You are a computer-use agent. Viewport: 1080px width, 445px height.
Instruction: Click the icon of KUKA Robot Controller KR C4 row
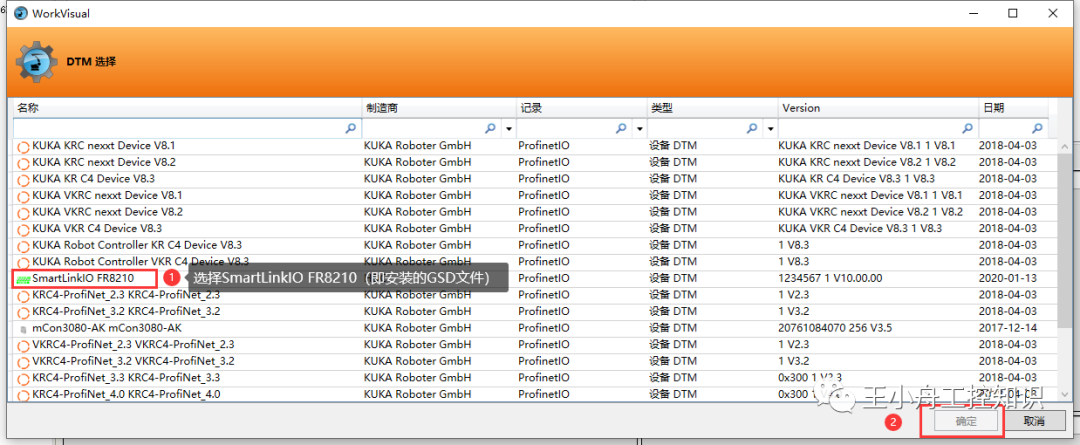click(23, 246)
